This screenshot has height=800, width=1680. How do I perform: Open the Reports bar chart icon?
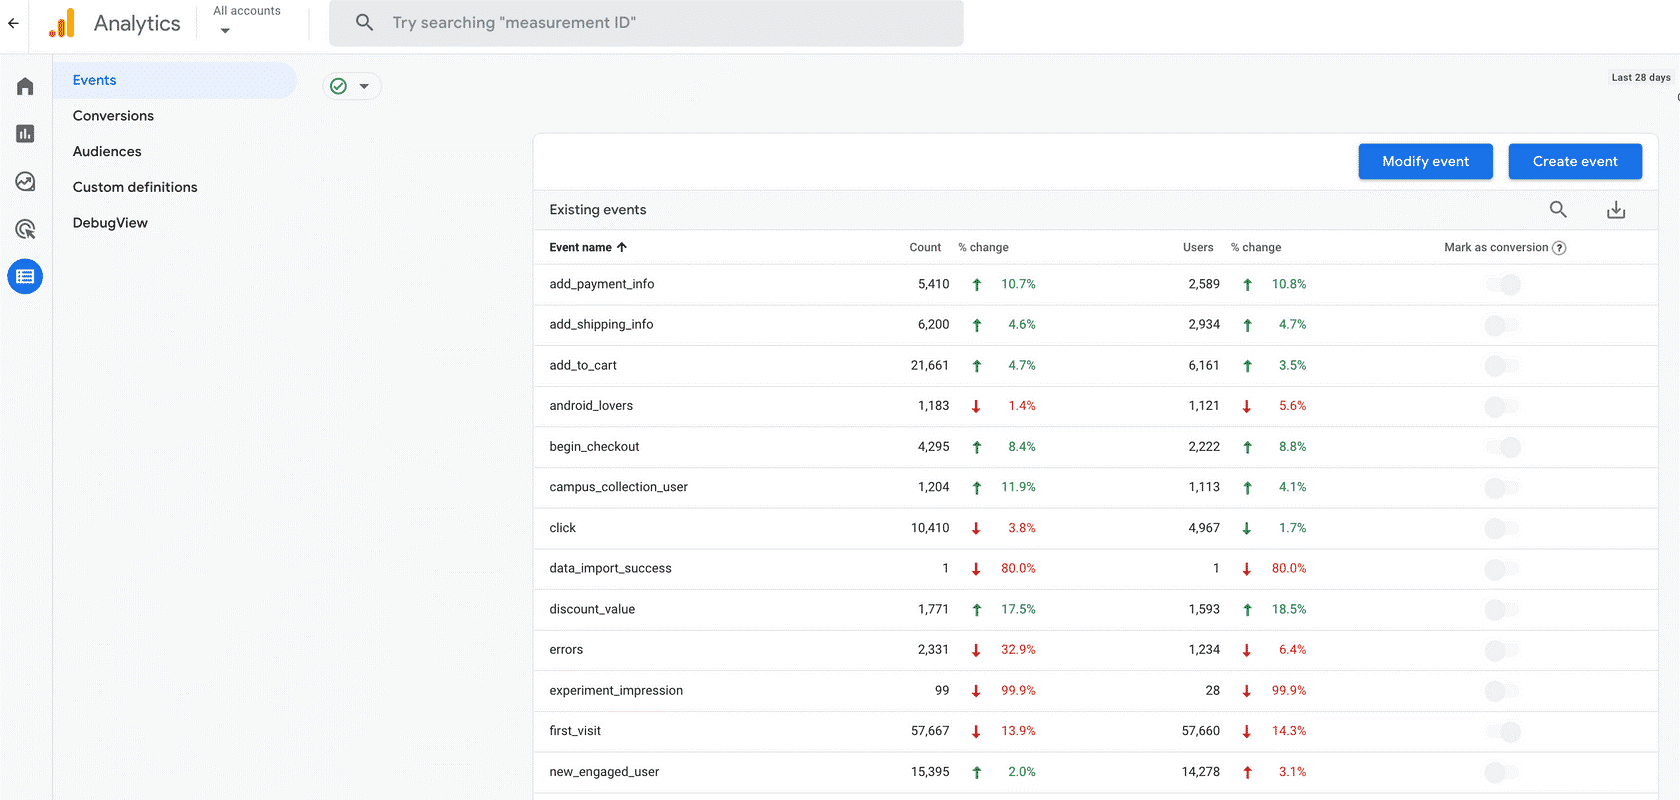[x=25, y=134]
